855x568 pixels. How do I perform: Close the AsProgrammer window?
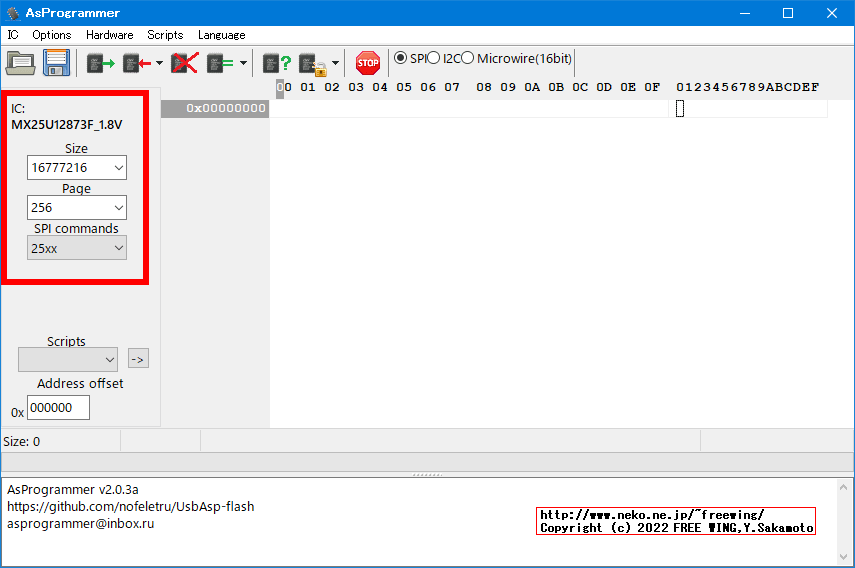click(x=832, y=13)
